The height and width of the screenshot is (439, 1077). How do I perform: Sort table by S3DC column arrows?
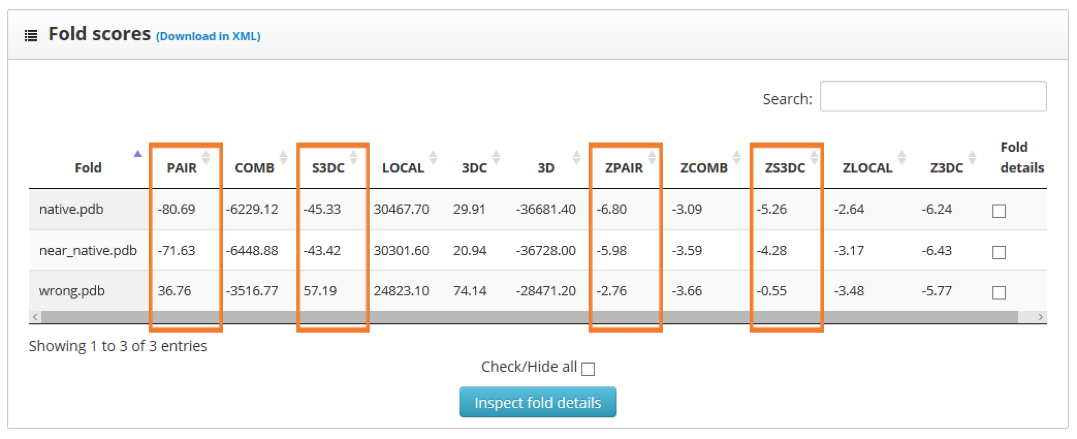click(x=354, y=158)
